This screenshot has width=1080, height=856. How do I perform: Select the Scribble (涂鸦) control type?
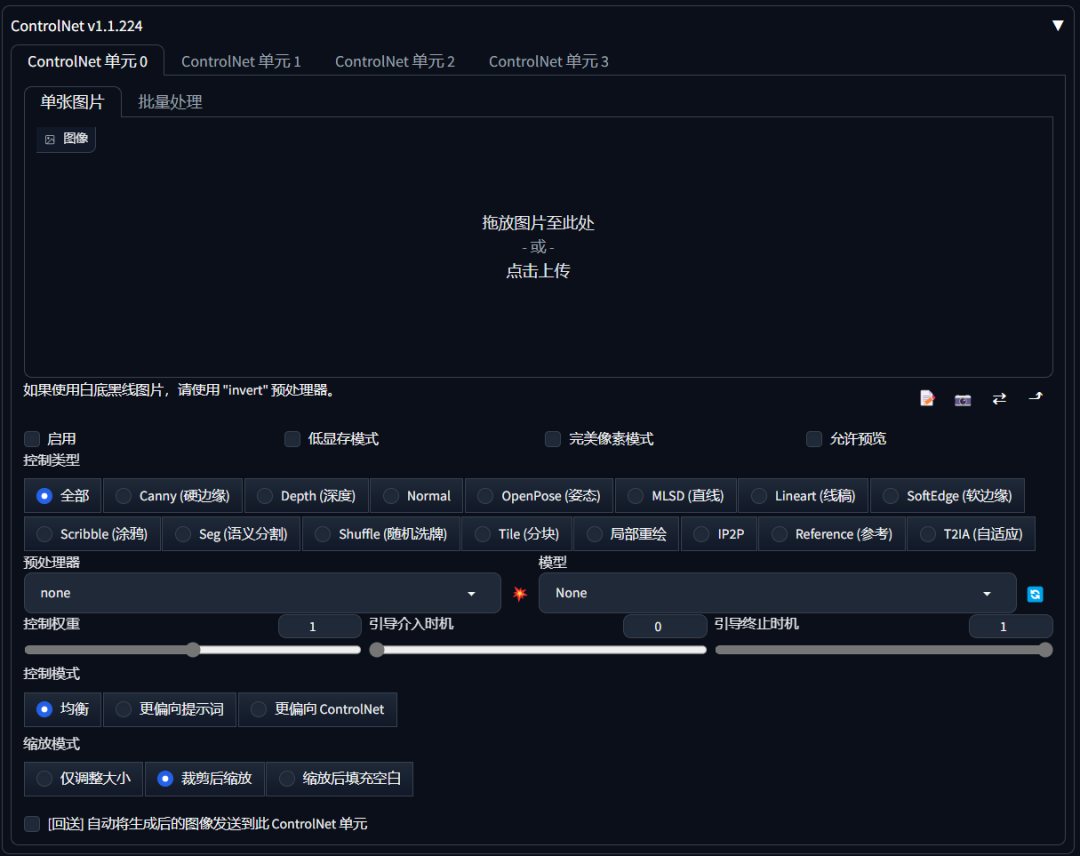point(92,534)
